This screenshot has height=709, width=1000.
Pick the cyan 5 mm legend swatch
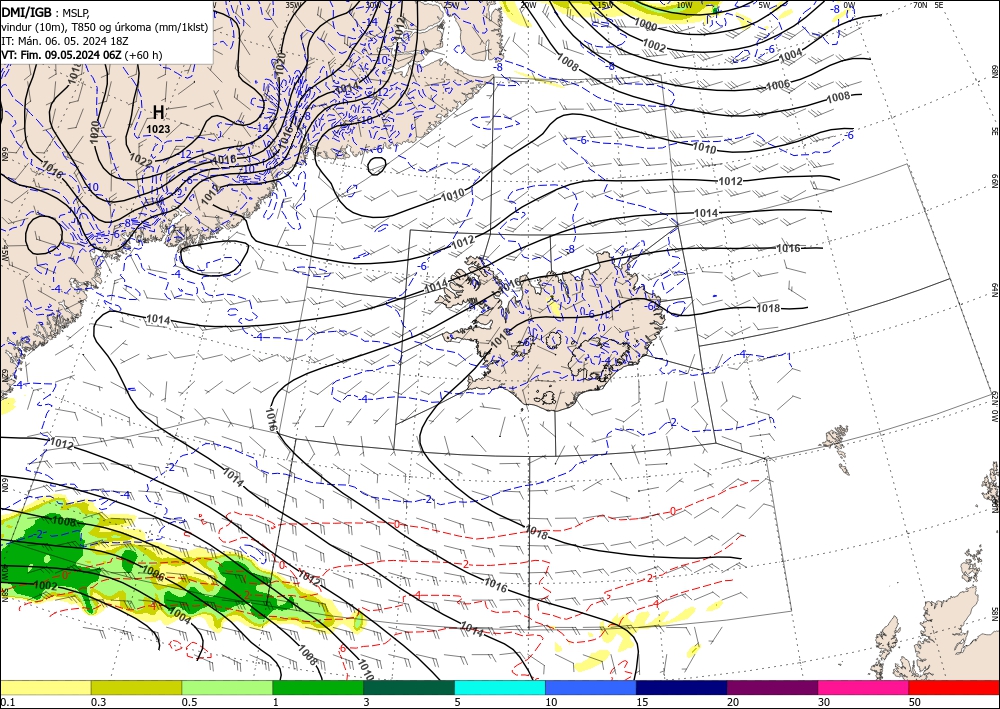(499, 687)
